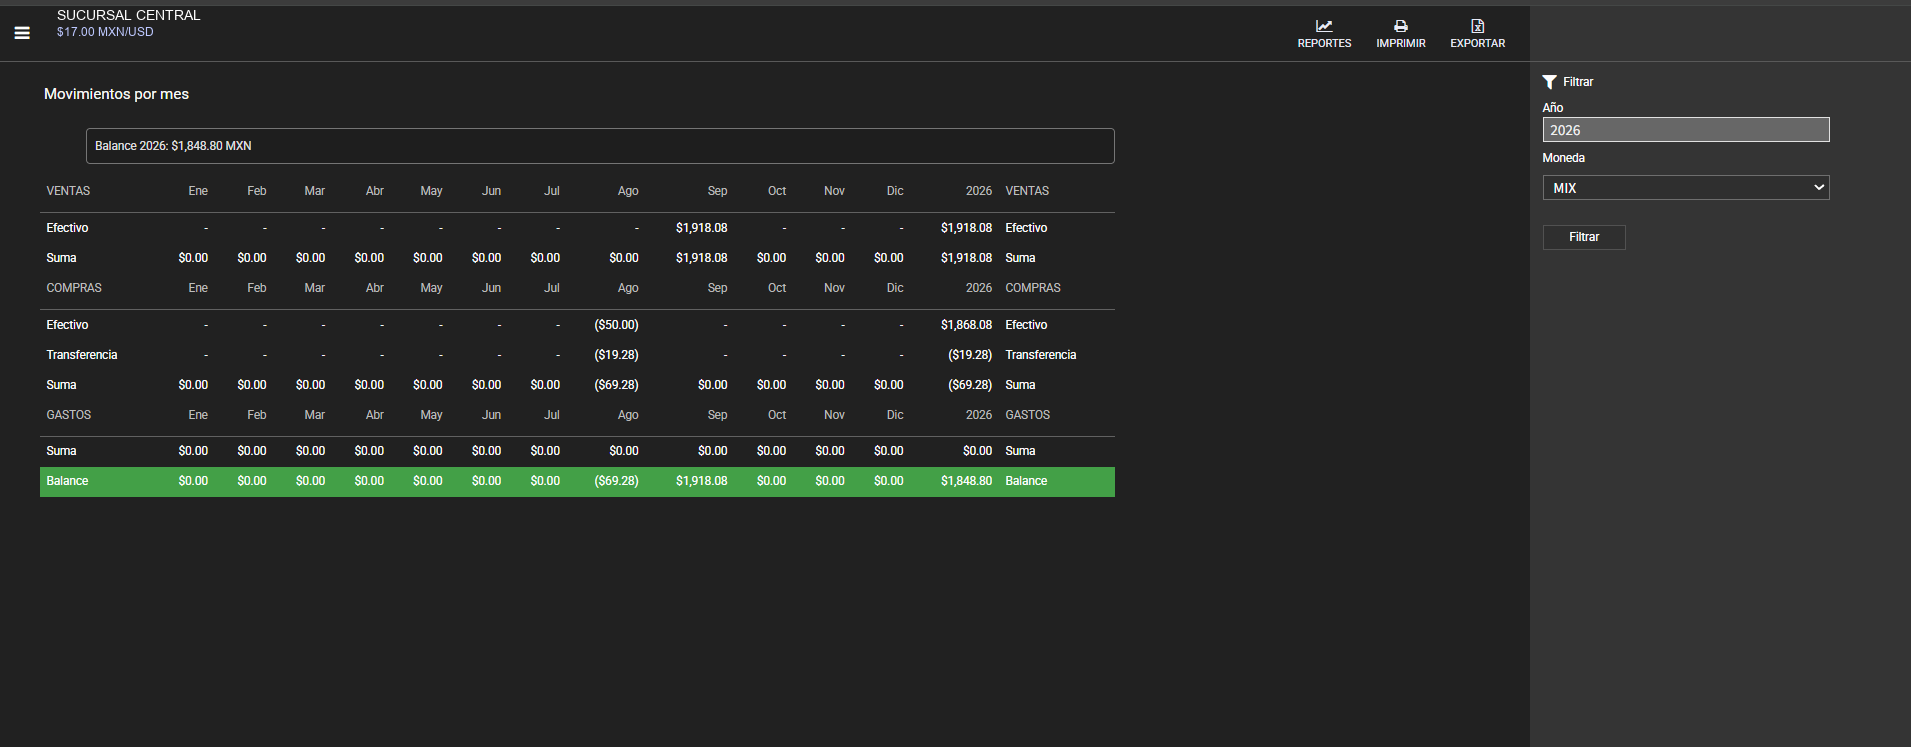Select the Balance 2026 summary box
The width and height of the screenshot is (1911, 747).
[600, 146]
